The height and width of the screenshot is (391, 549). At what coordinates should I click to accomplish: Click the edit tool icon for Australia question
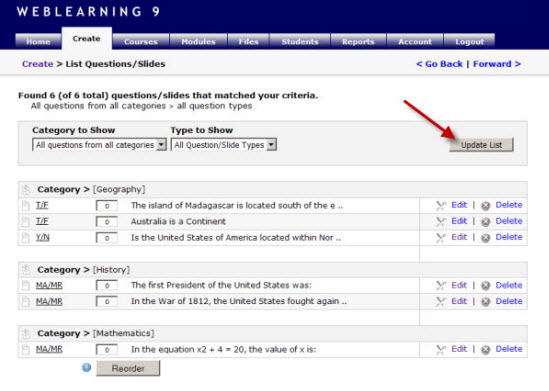441,222
